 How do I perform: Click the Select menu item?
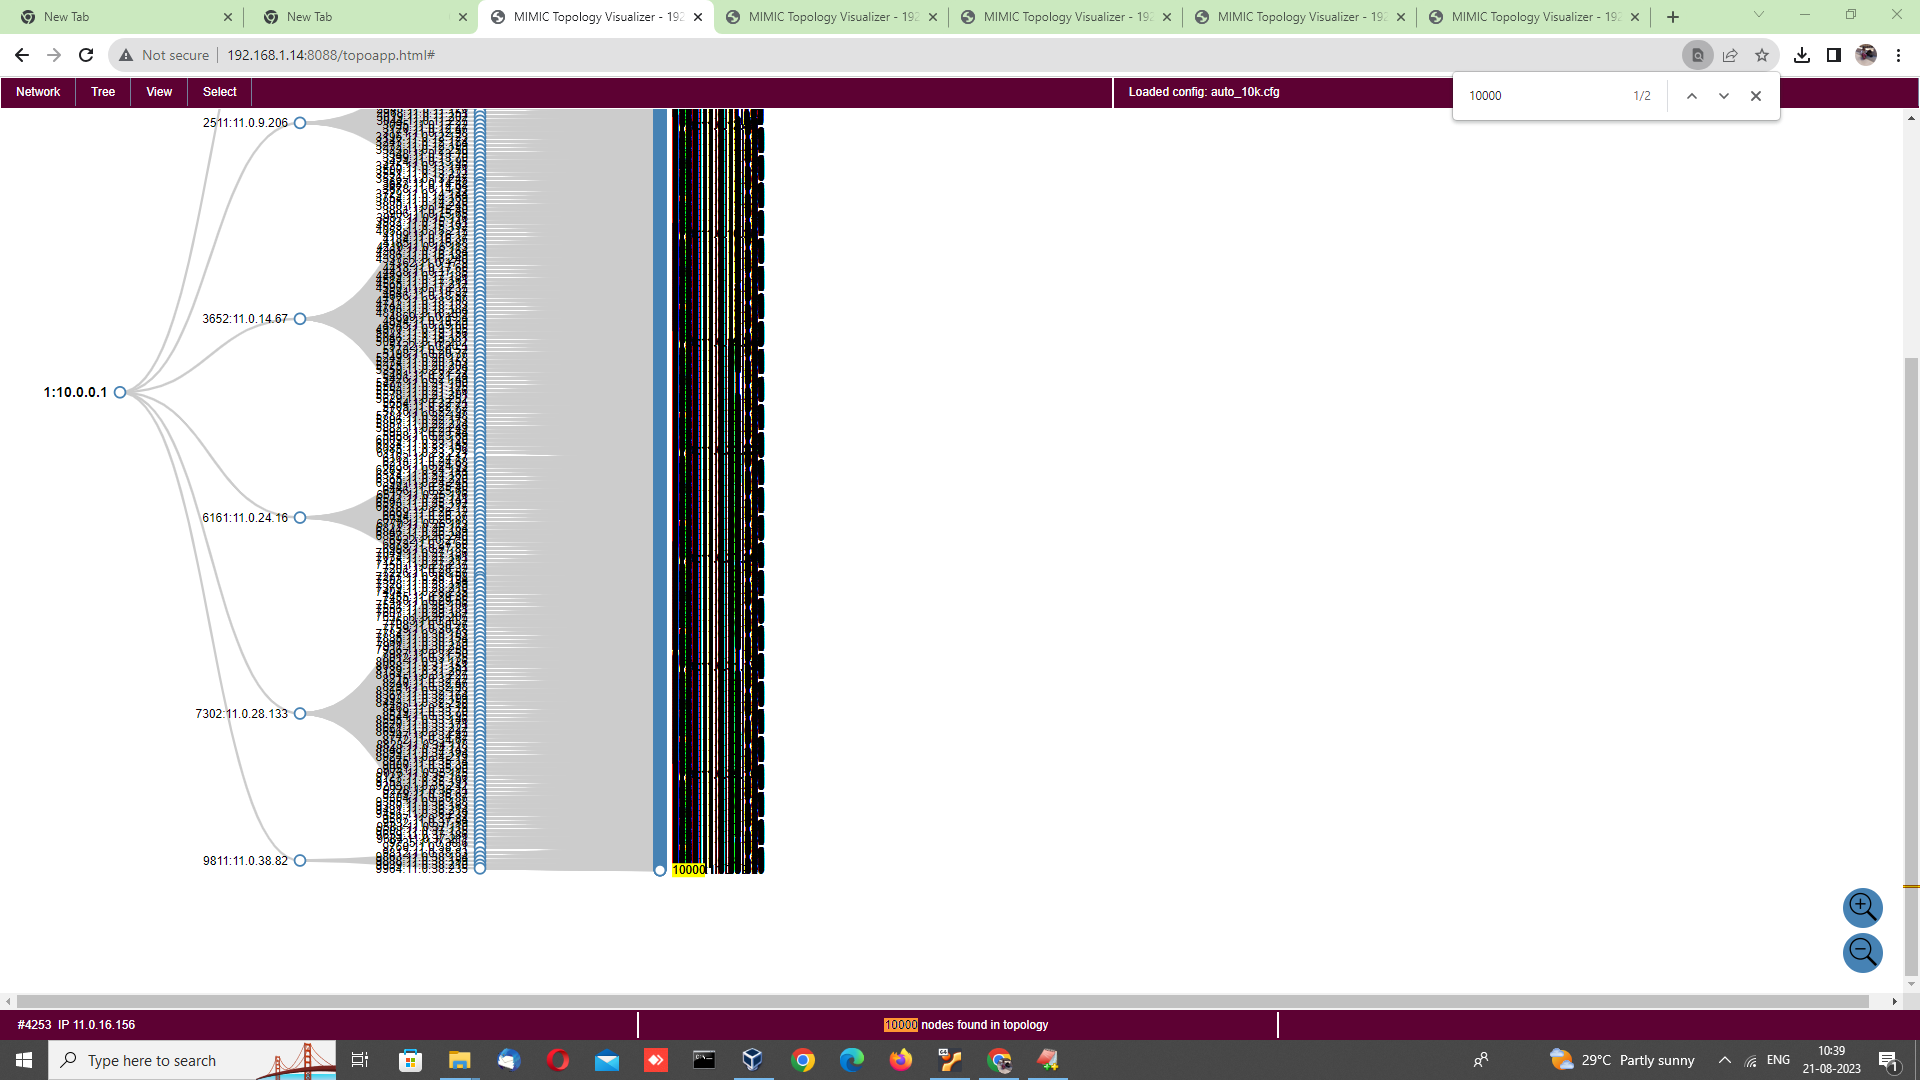click(219, 91)
